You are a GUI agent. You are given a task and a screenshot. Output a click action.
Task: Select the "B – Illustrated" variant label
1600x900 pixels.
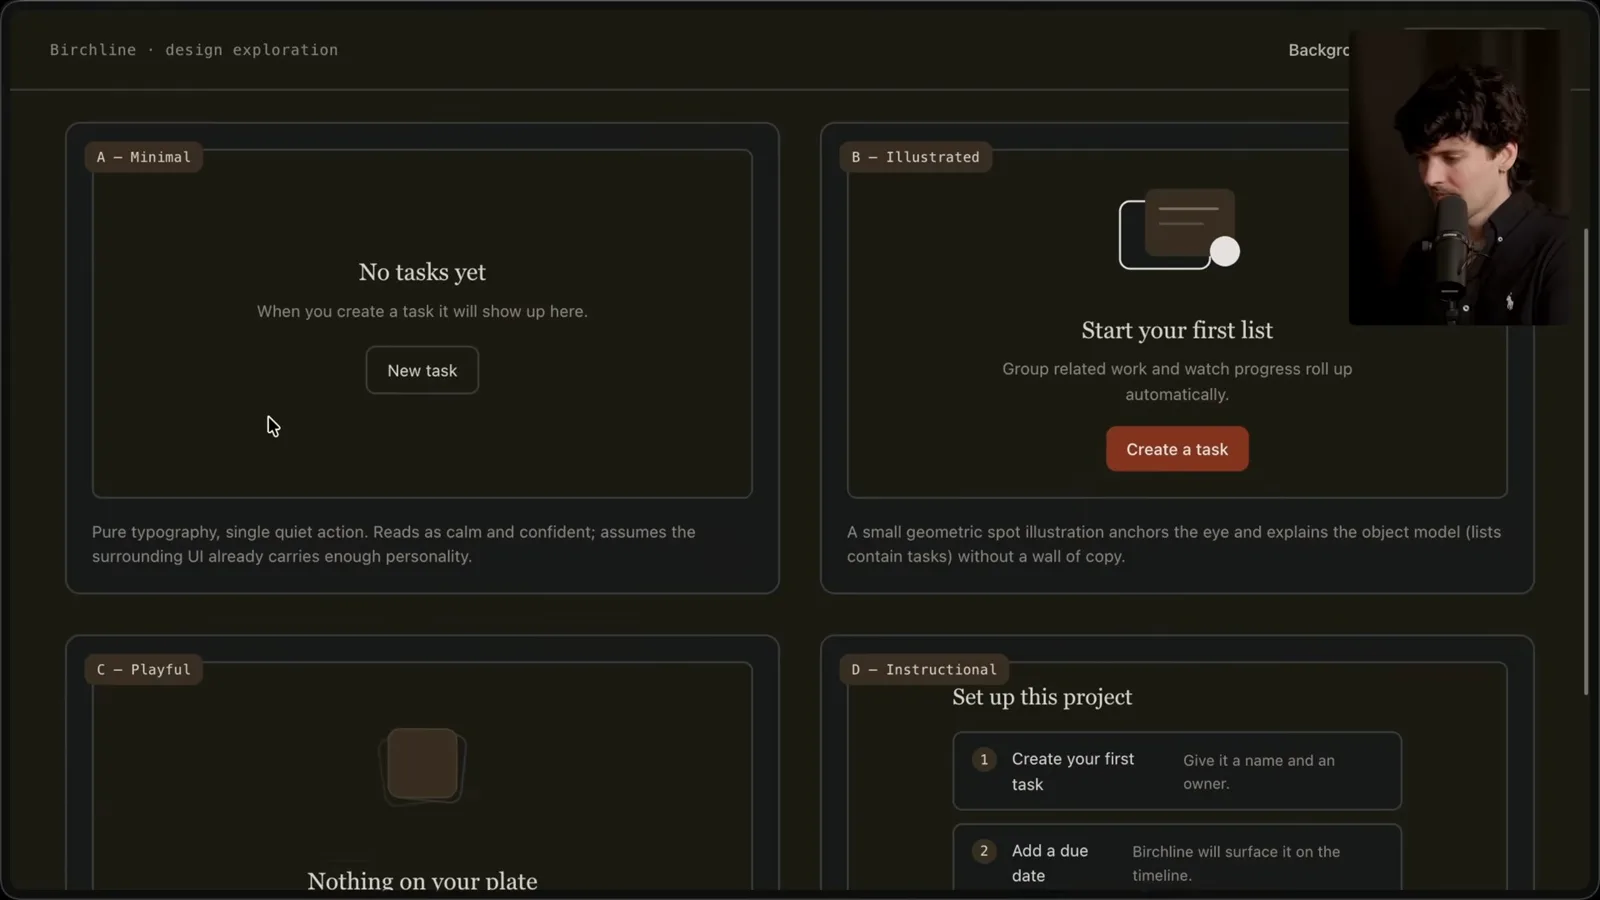pos(916,157)
